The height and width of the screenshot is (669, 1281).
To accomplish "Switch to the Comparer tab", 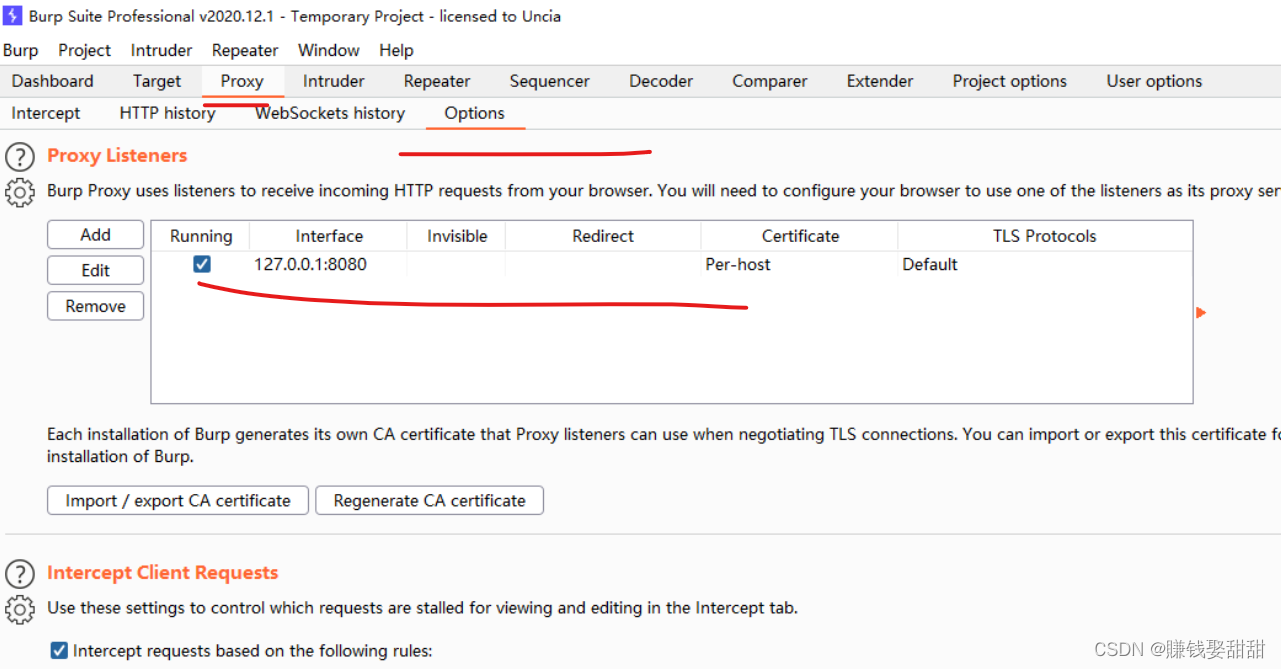I will pos(770,81).
